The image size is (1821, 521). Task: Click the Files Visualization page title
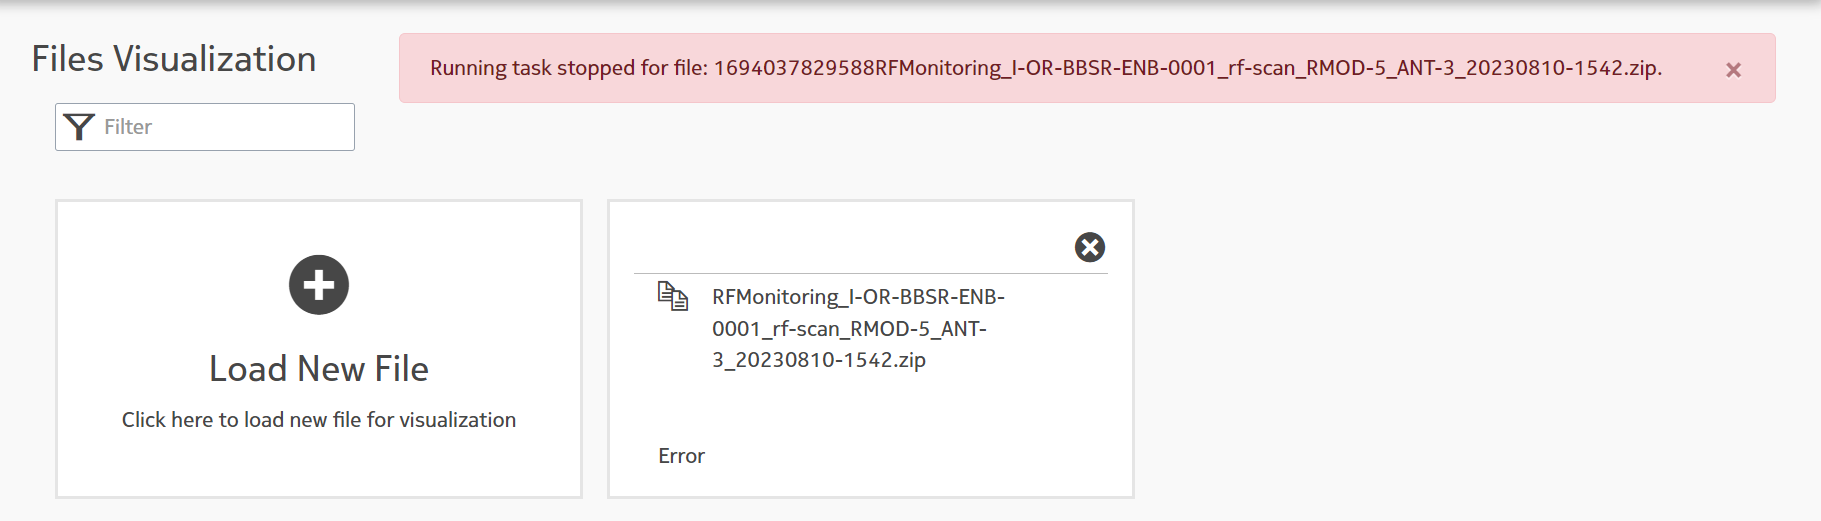(174, 59)
